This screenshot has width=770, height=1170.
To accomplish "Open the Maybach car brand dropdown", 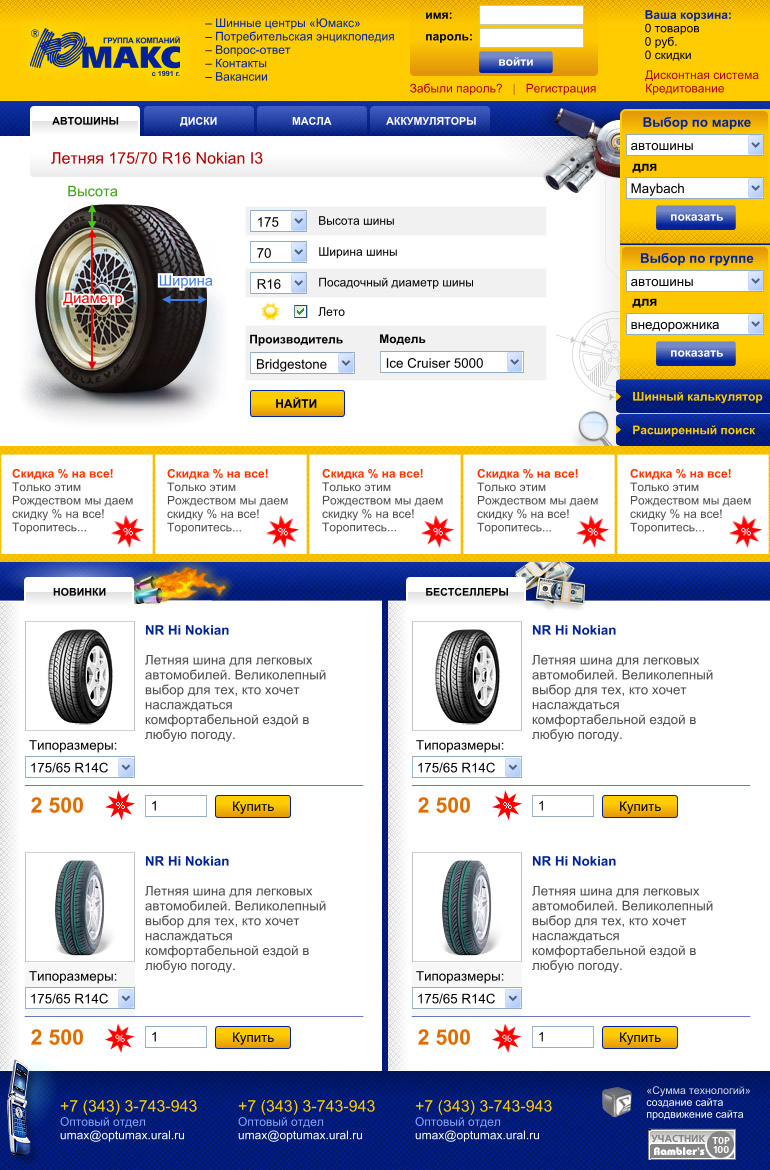I will point(695,188).
